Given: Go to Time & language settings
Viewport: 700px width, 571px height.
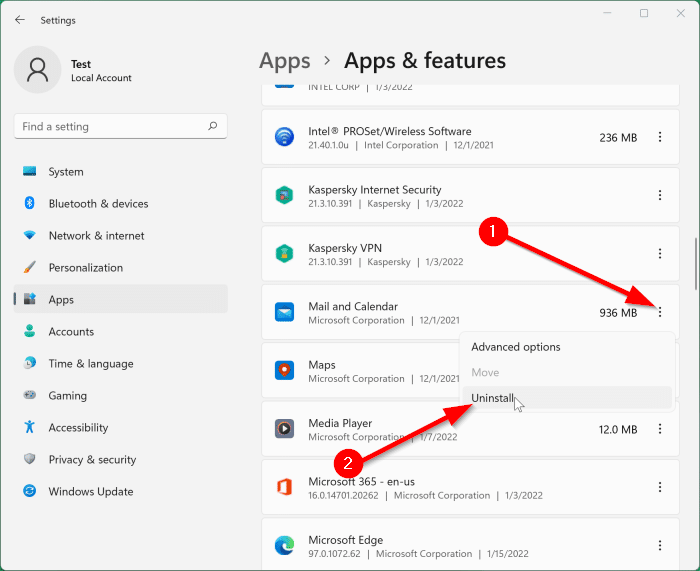Looking at the screenshot, I should (x=121, y=364).
